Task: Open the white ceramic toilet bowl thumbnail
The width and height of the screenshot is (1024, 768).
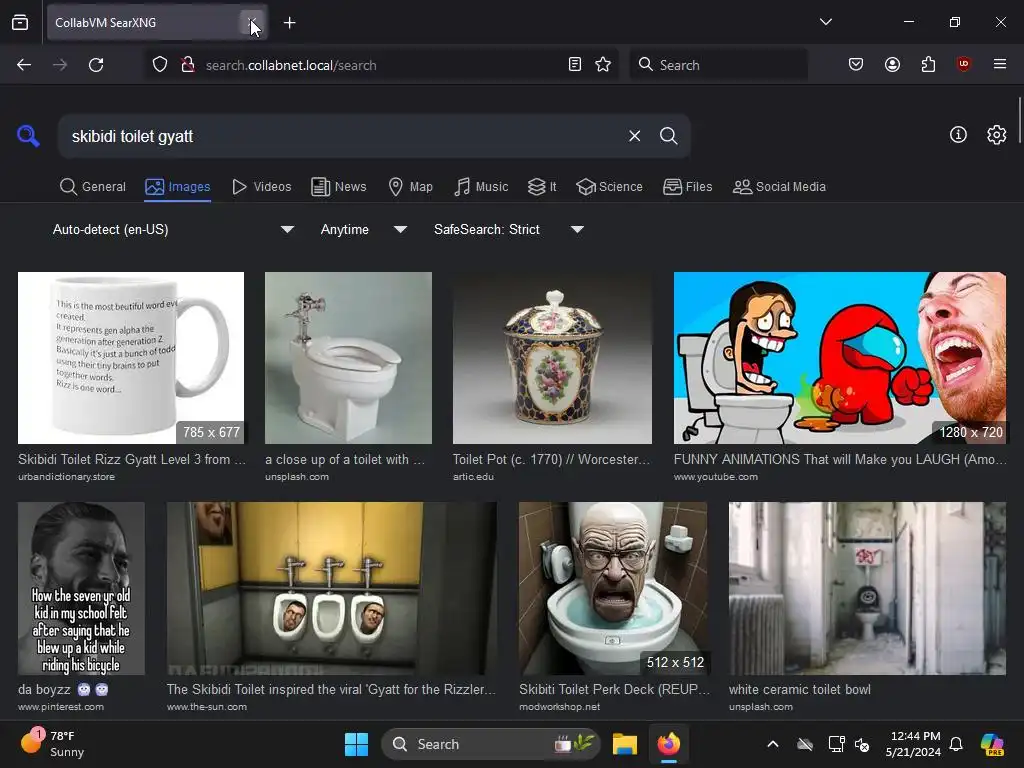Action: 867,588
